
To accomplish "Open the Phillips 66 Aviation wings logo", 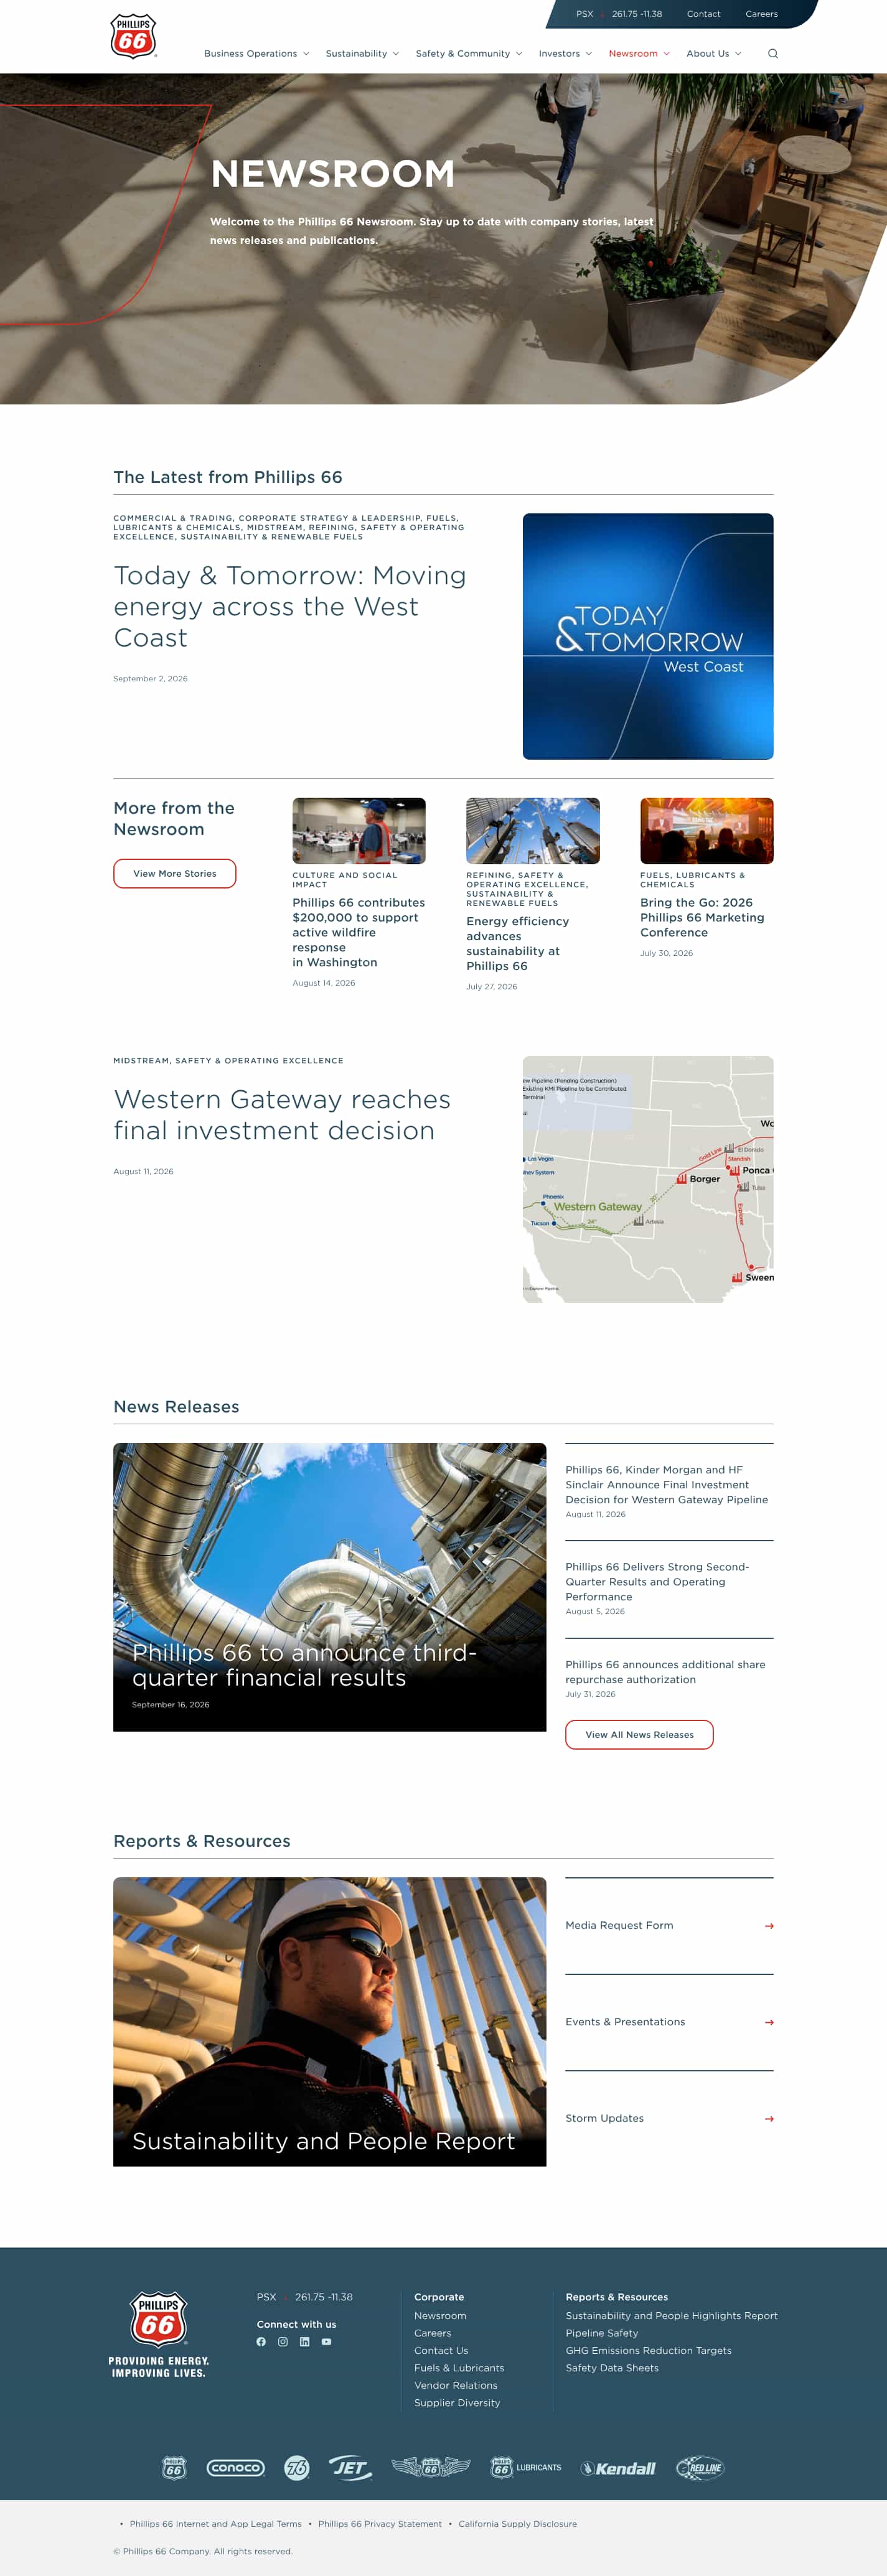I will coord(431,2468).
